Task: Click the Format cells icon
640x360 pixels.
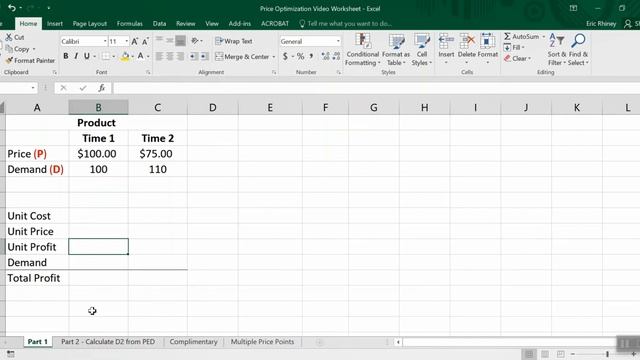Action: point(487,42)
